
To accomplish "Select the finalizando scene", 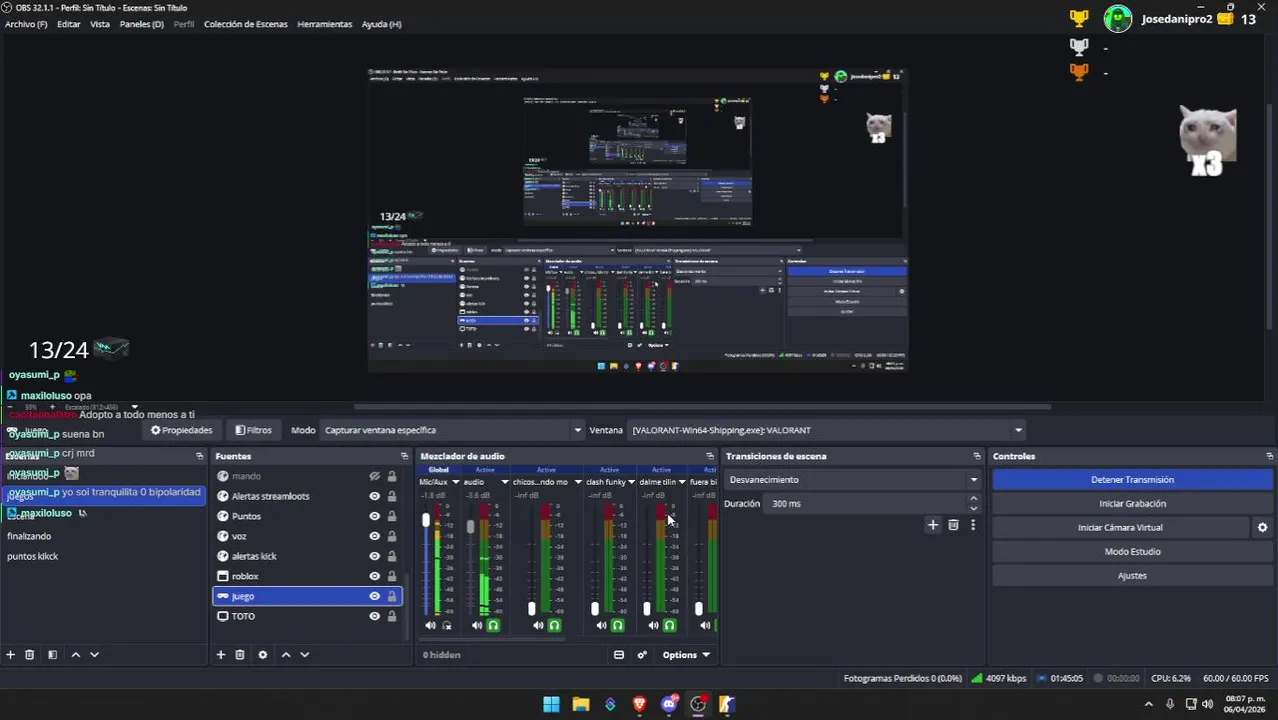I will [30, 536].
